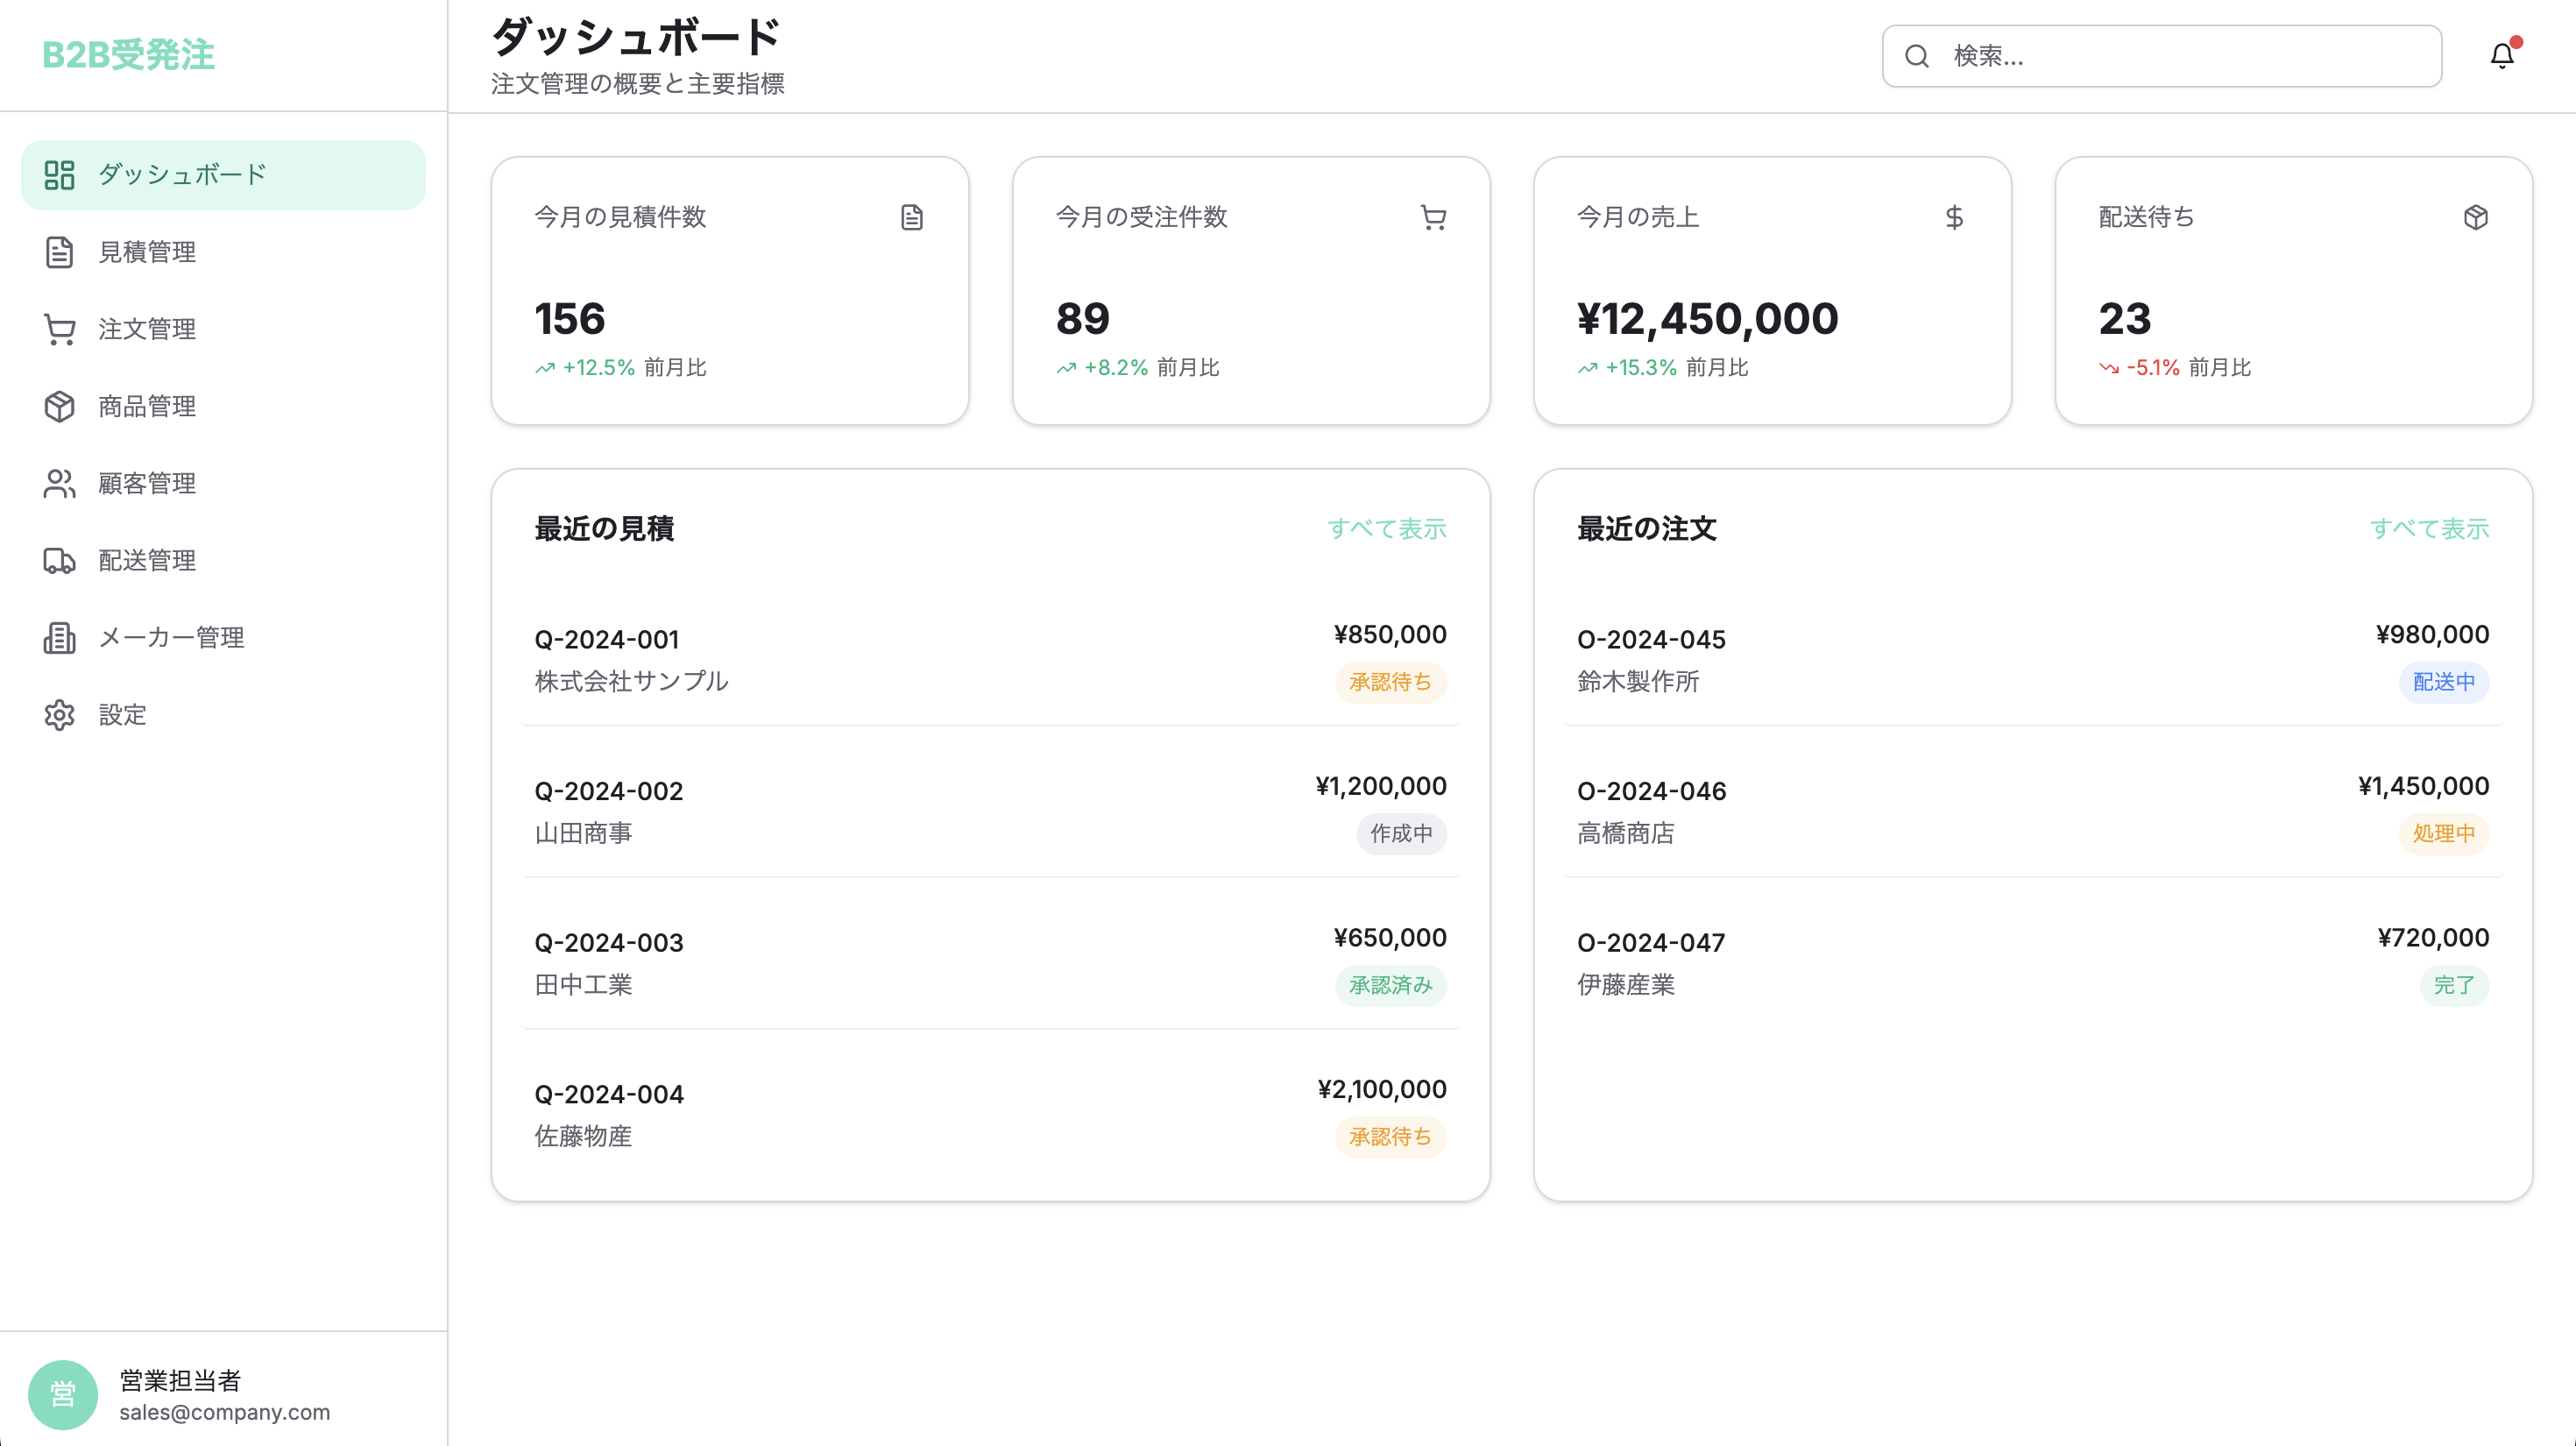Click the 配送中 badge on order O-2024-045

click(2443, 683)
